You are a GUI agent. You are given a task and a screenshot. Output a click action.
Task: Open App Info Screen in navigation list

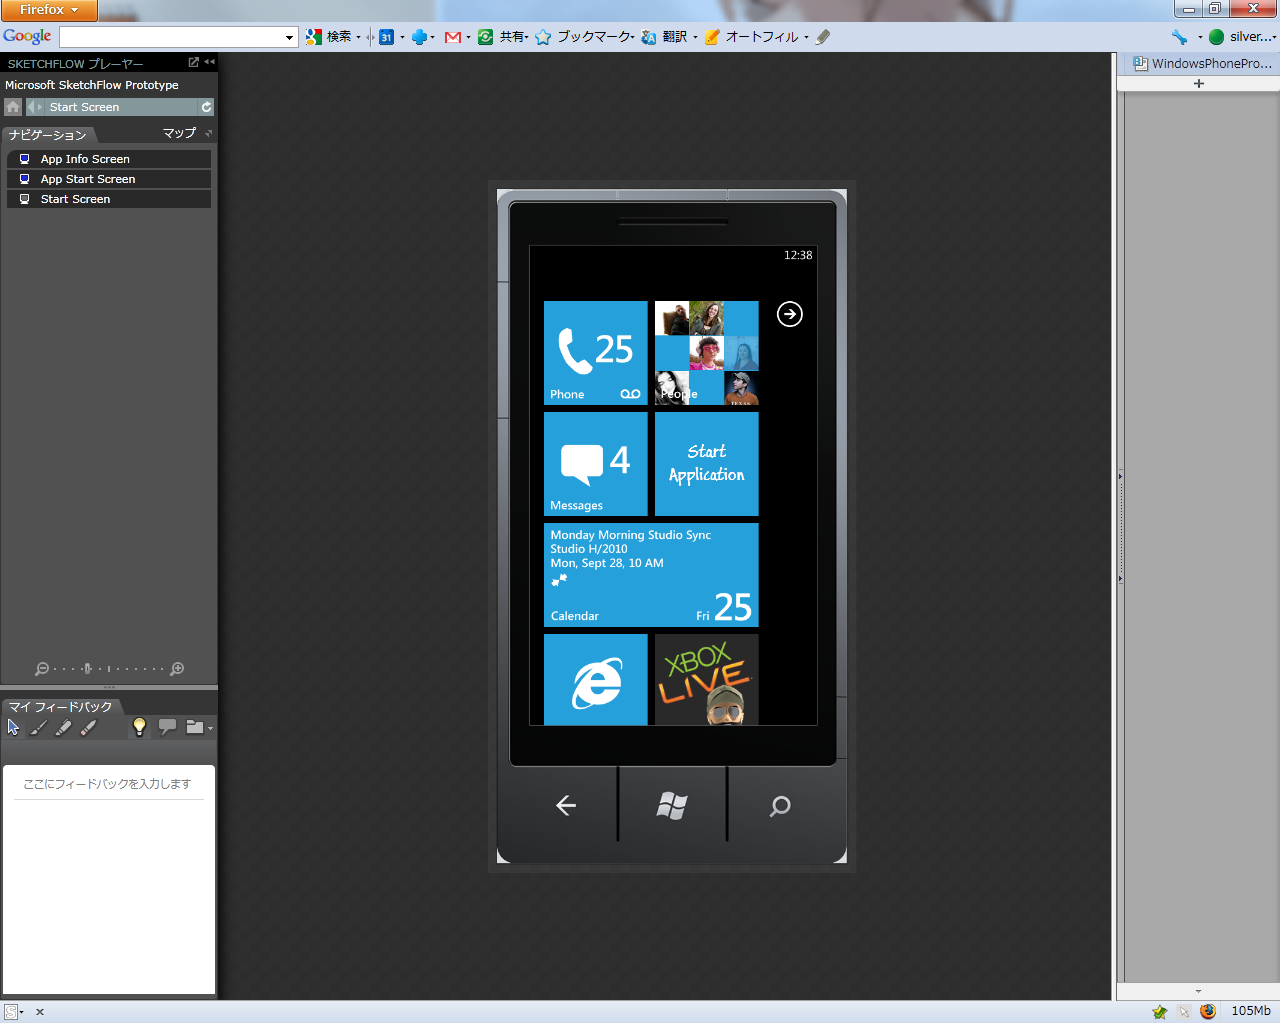tap(109, 159)
